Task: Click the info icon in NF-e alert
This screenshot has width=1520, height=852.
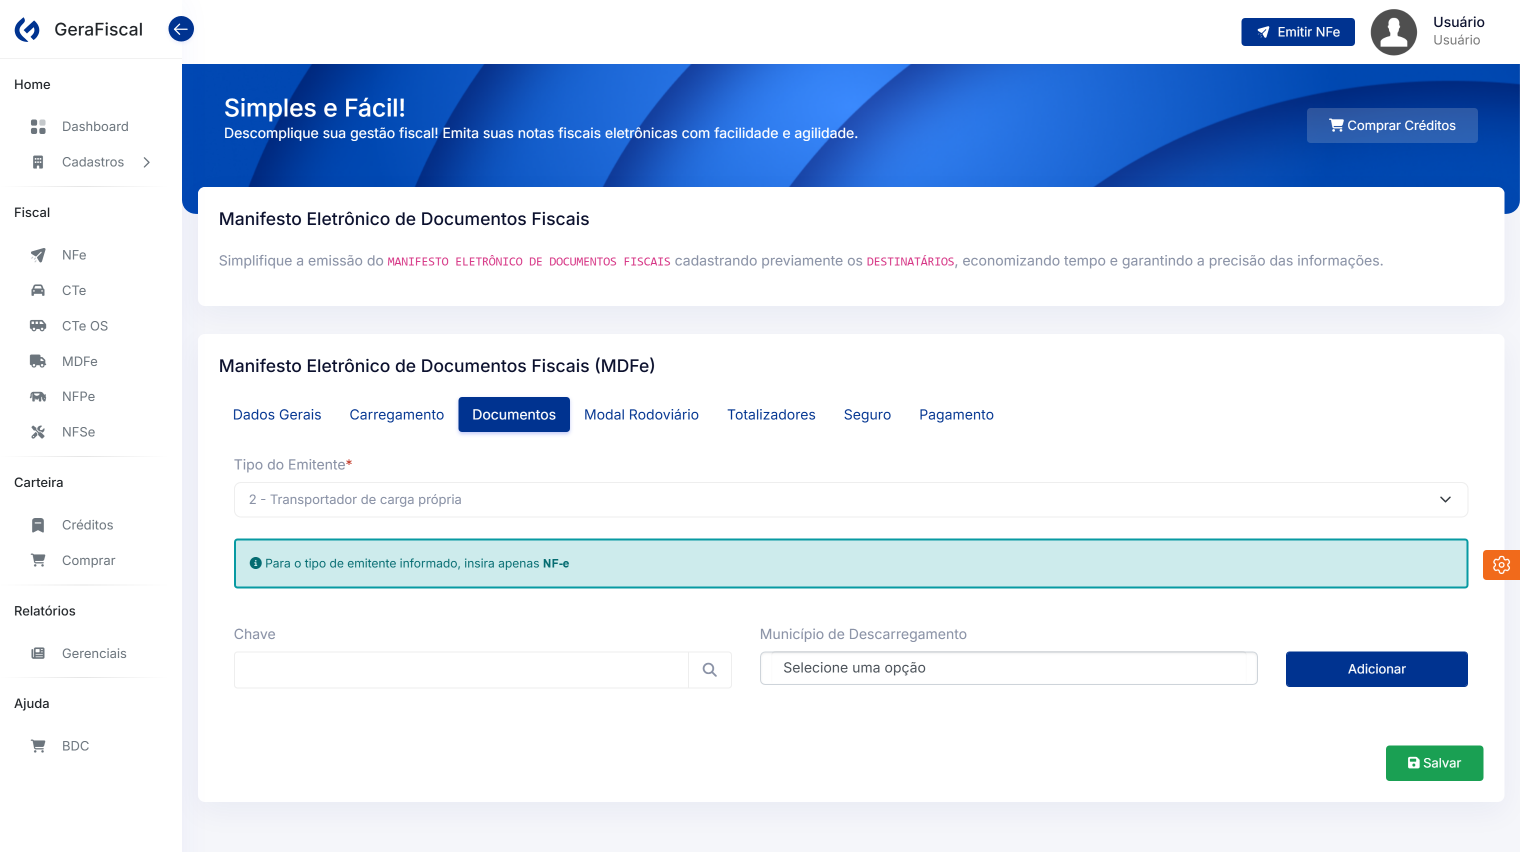Action: (x=255, y=564)
